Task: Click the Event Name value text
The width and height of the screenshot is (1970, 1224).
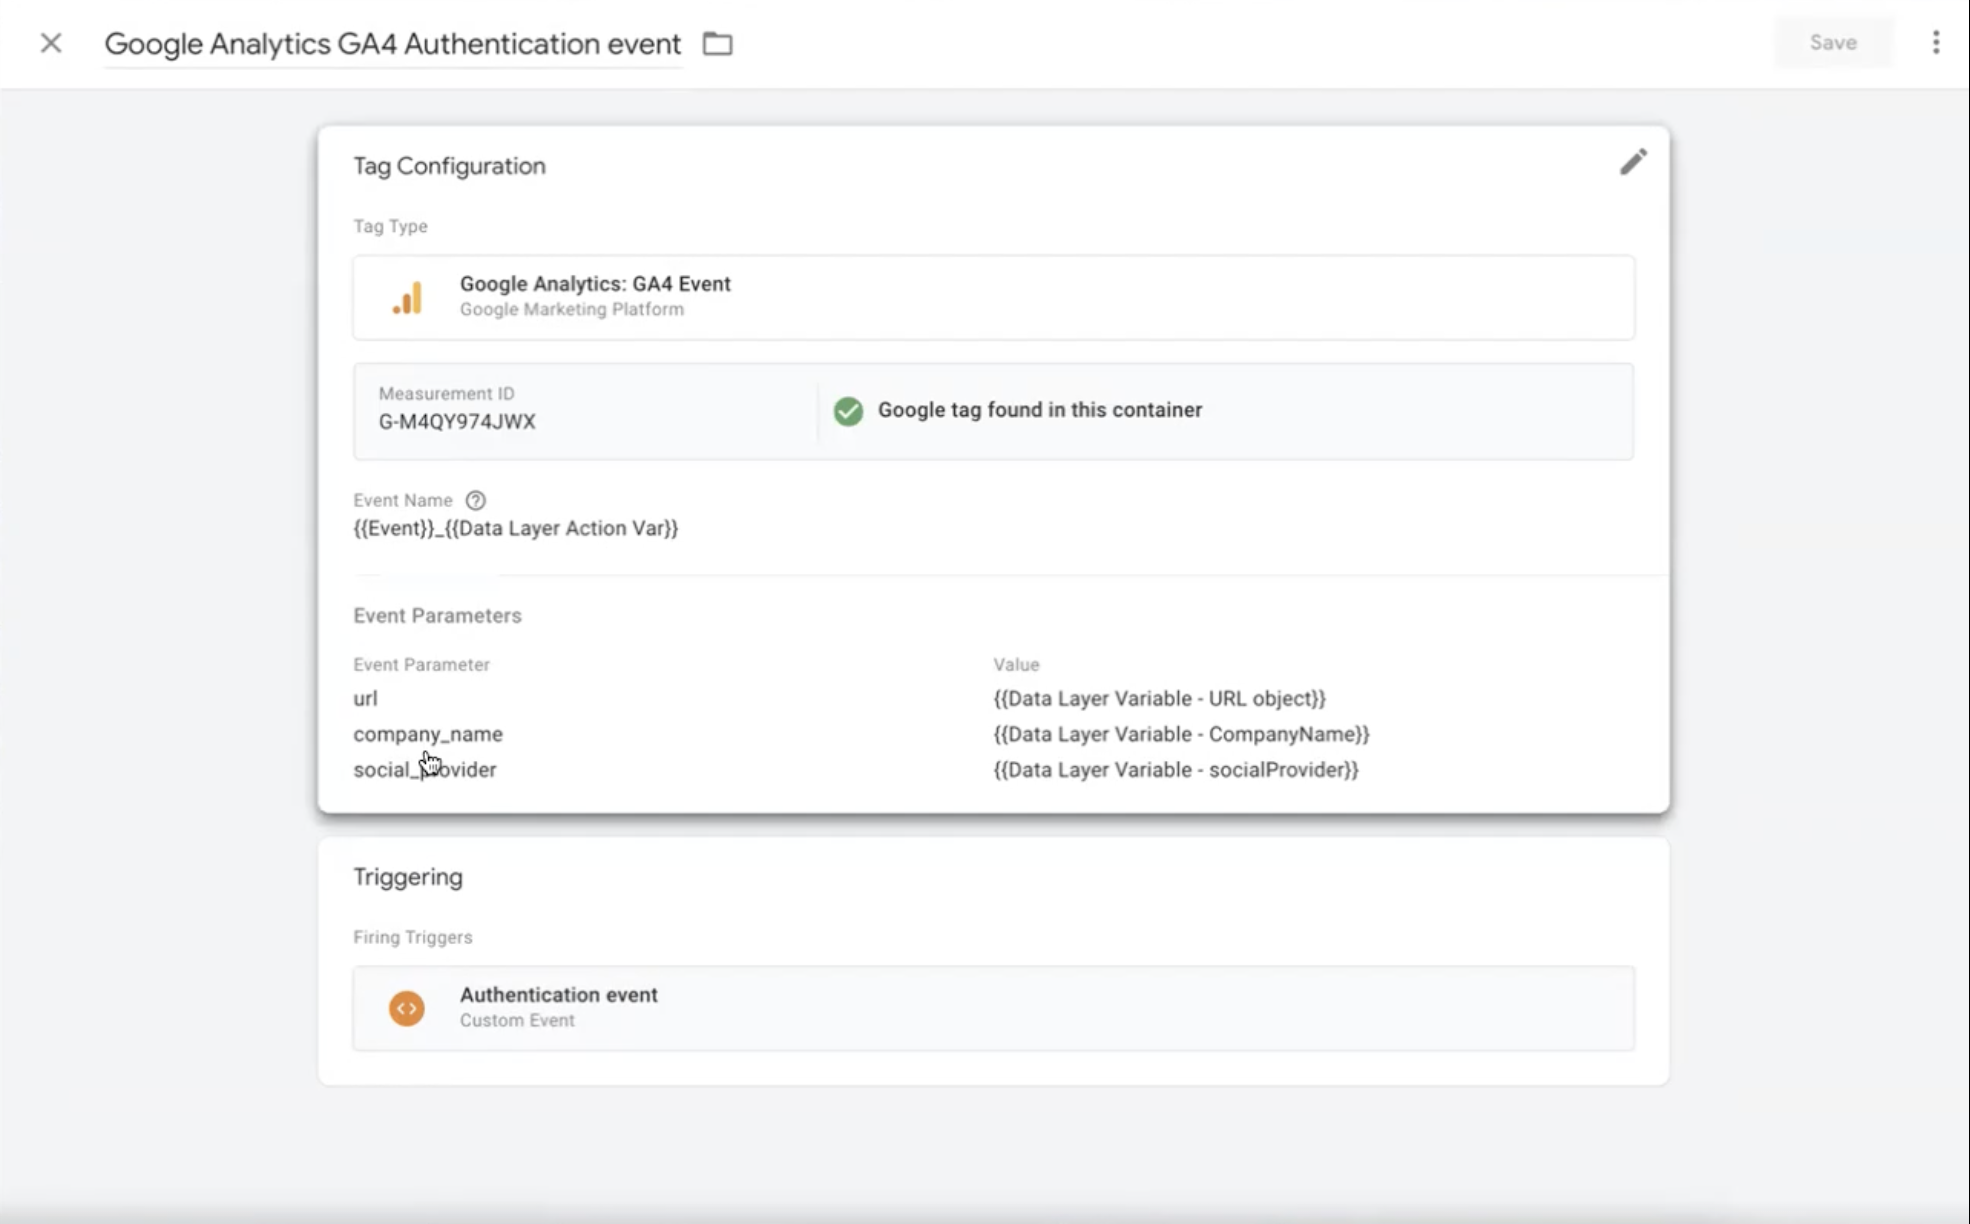Action: tap(515, 529)
